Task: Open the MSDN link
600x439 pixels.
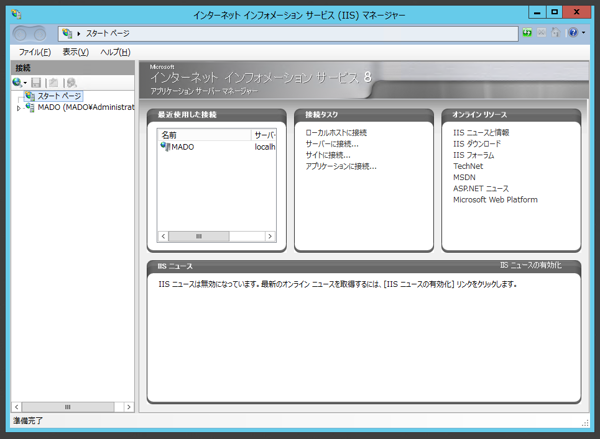Action: 464,177
